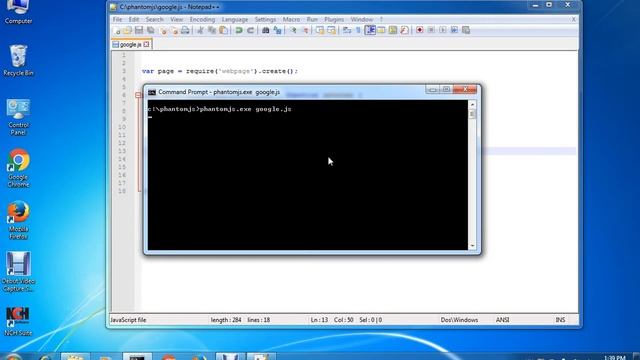This screenshot has width=640, height=360.
Task: Create a new file in Notepad++ toolbar
Action: (x=117, y=30)
